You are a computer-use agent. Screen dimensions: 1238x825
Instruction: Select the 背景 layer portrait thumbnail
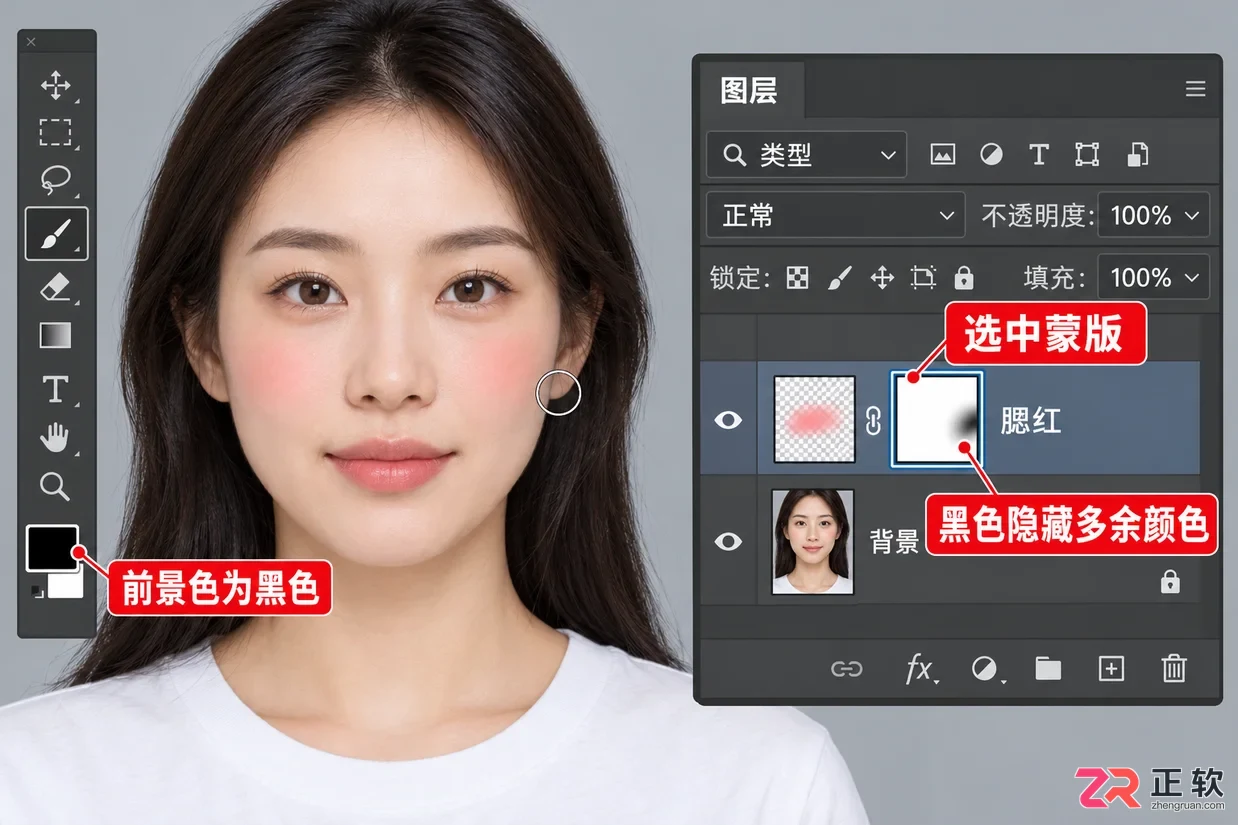click(x=813, y=541)
